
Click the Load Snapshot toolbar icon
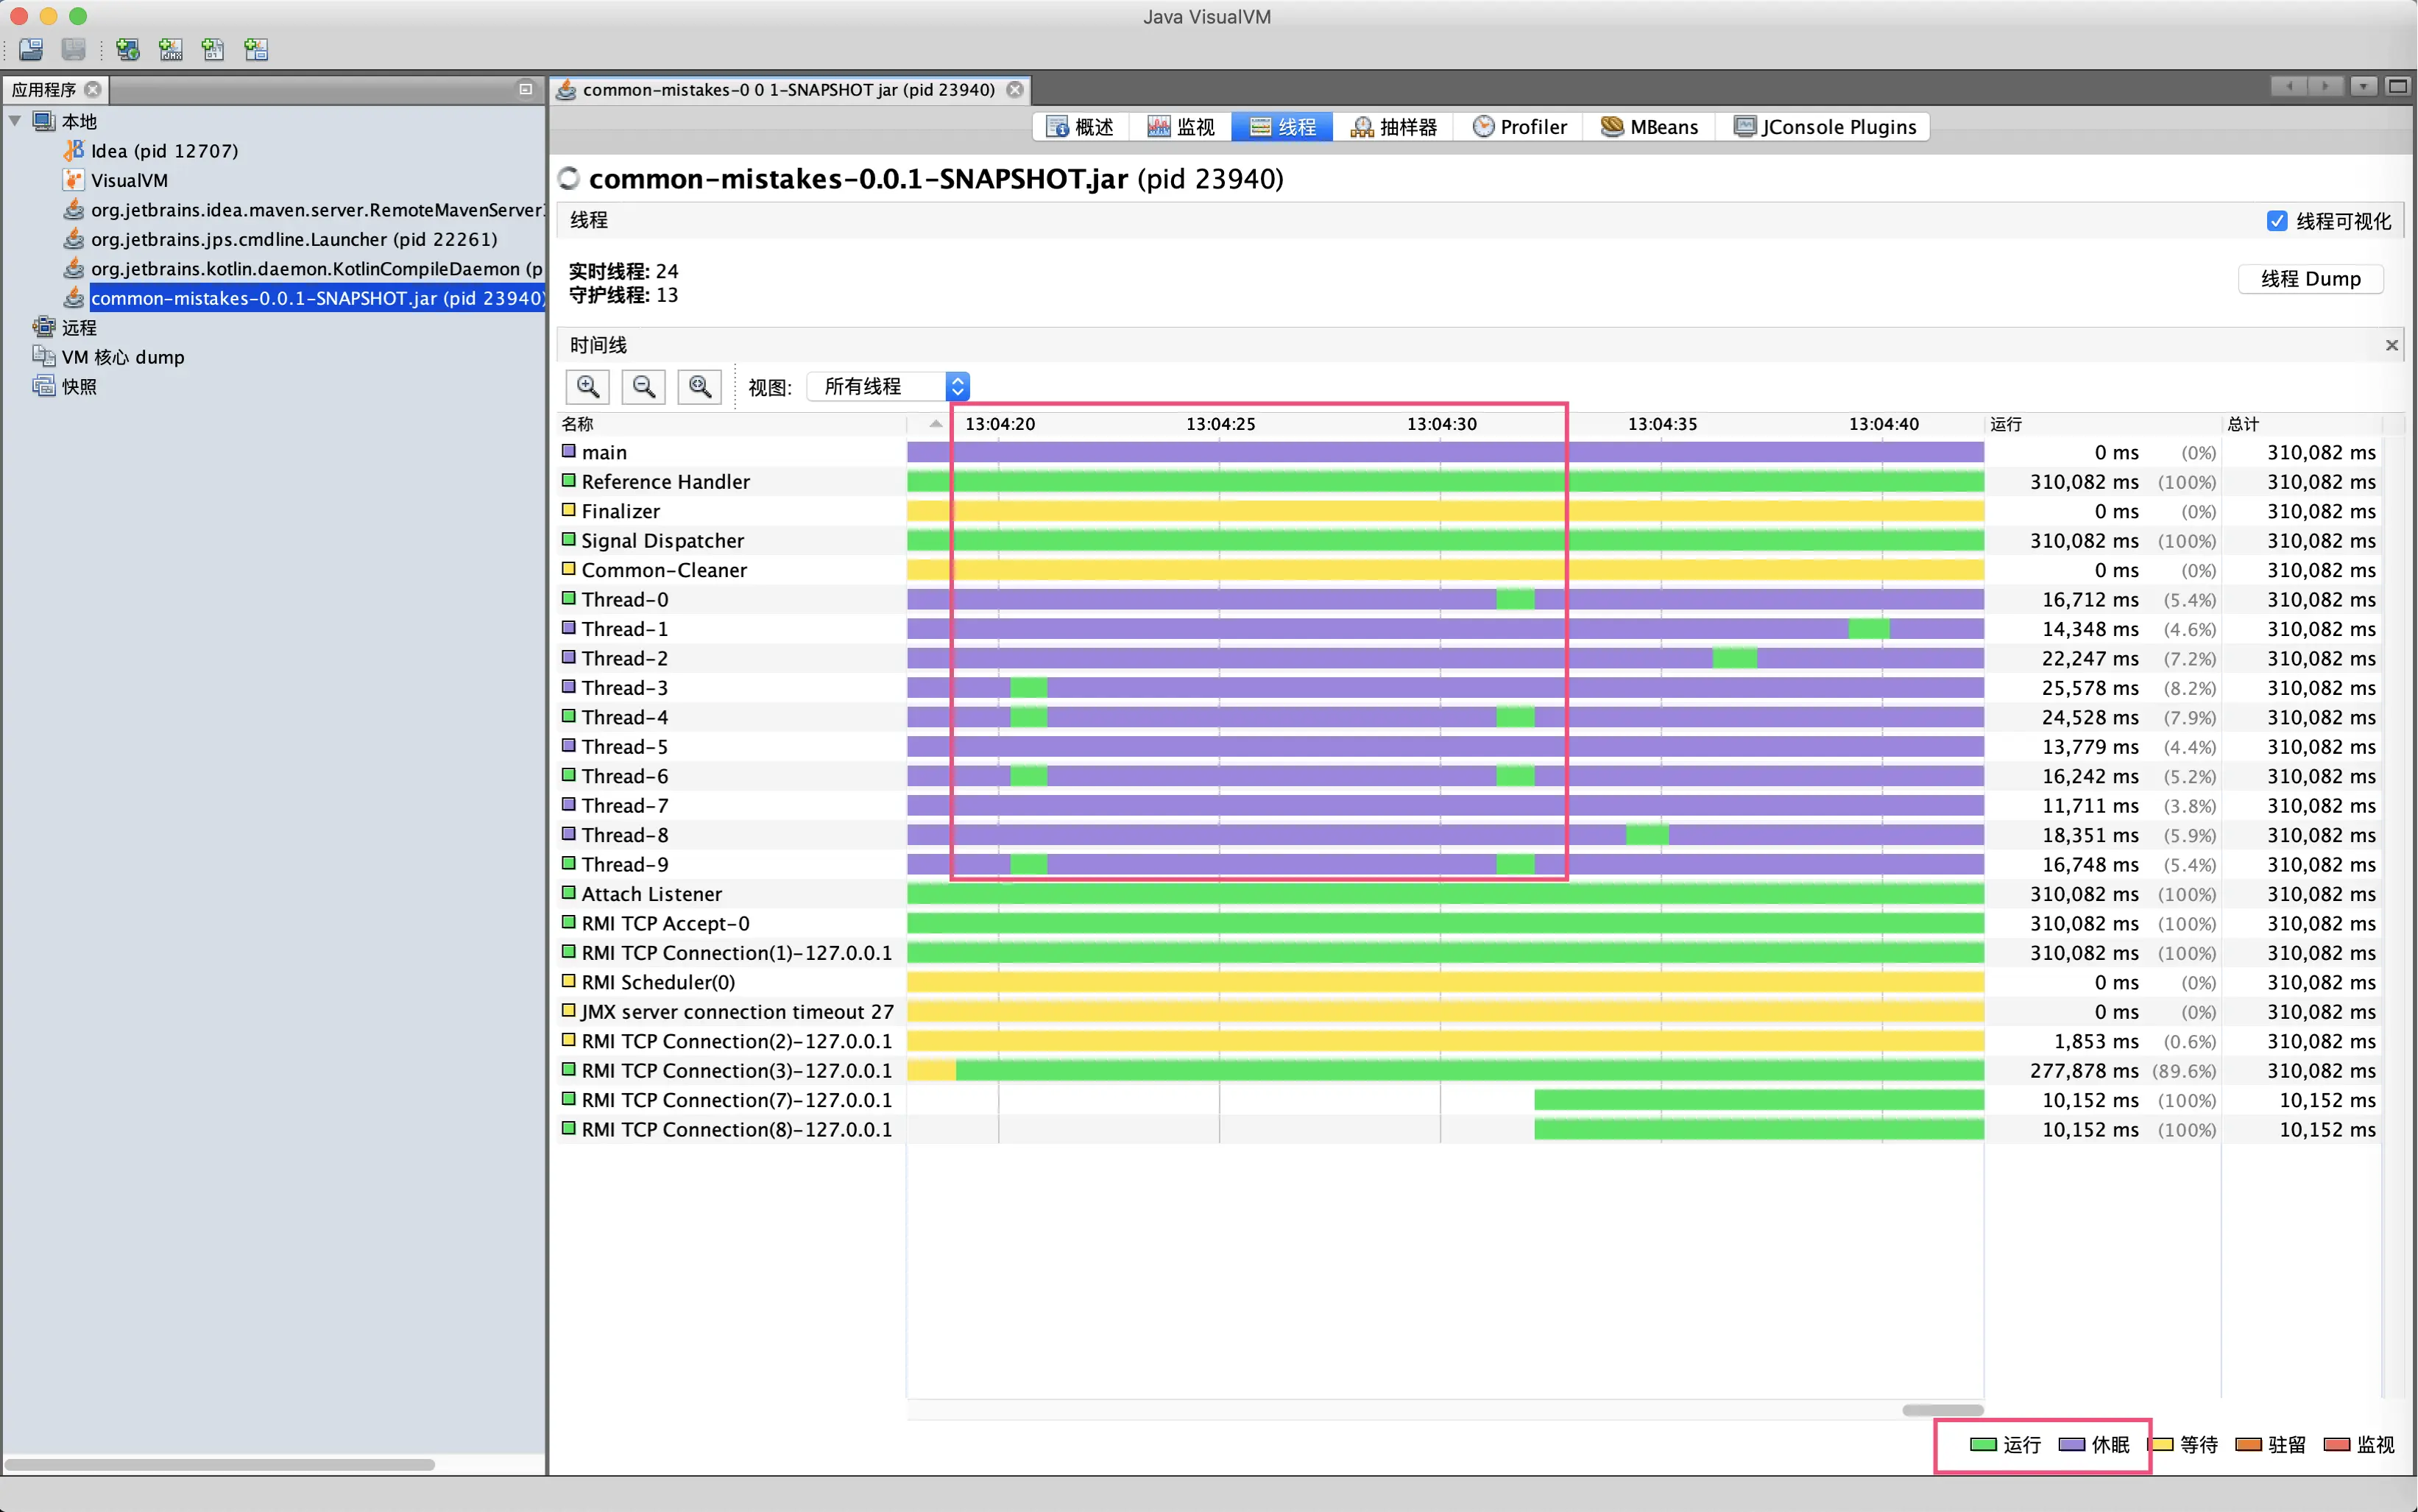31,49
